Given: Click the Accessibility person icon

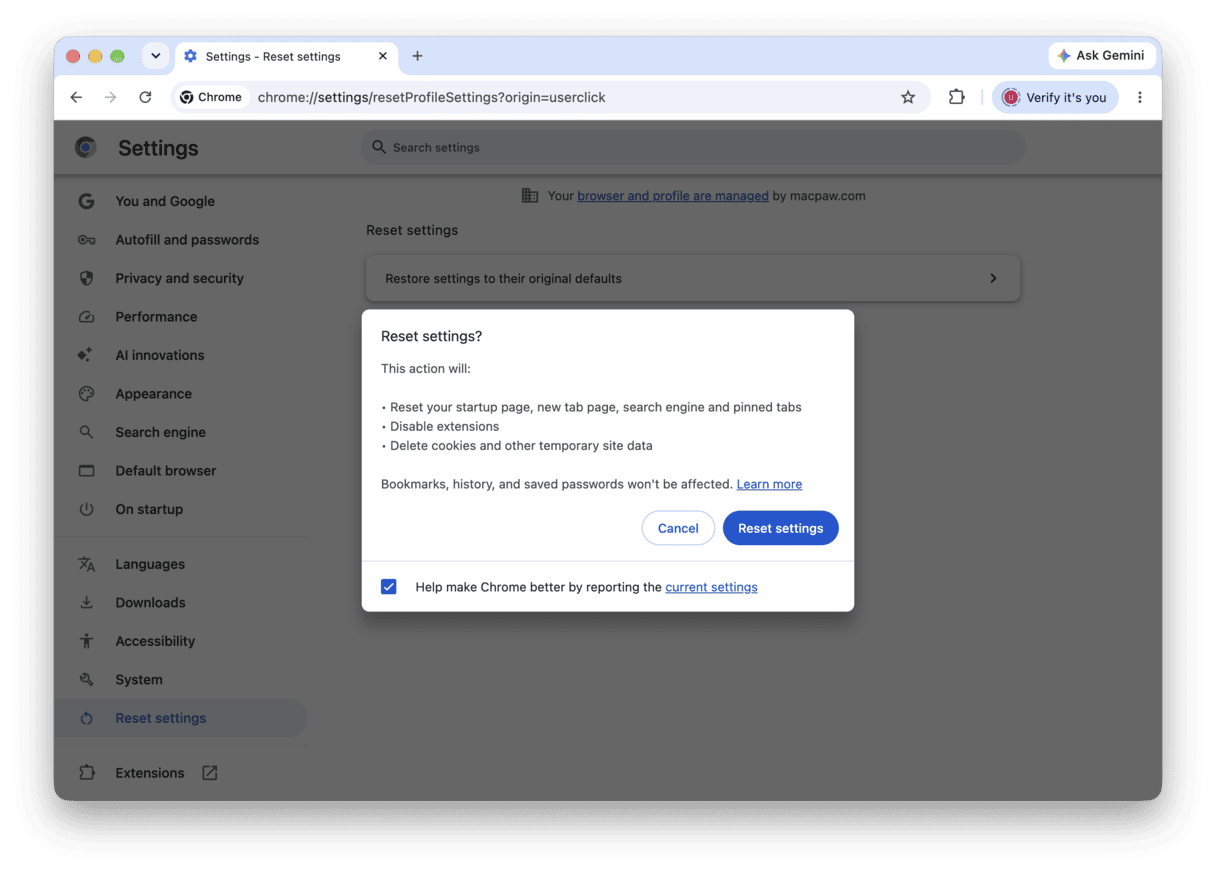Looking at the screenshot, I should click(86, 641).
